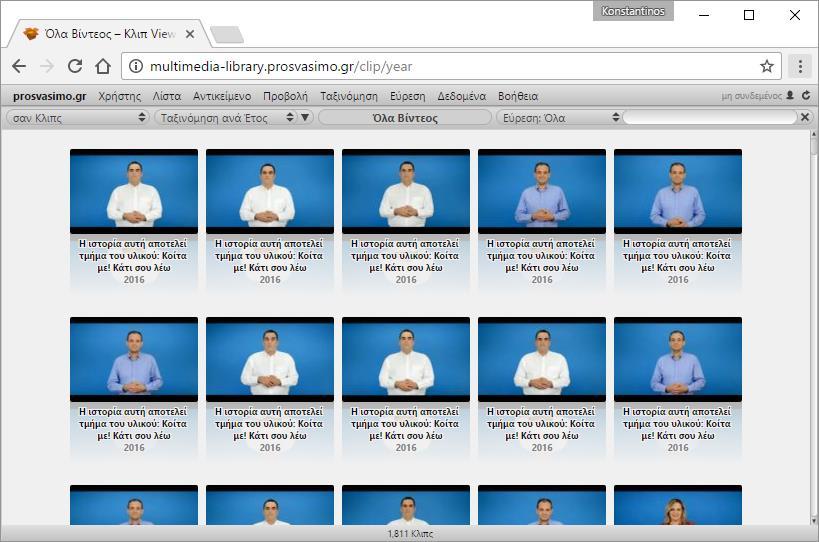Clear the search field with the X
The image size is (819, 542).
(805, 117)
